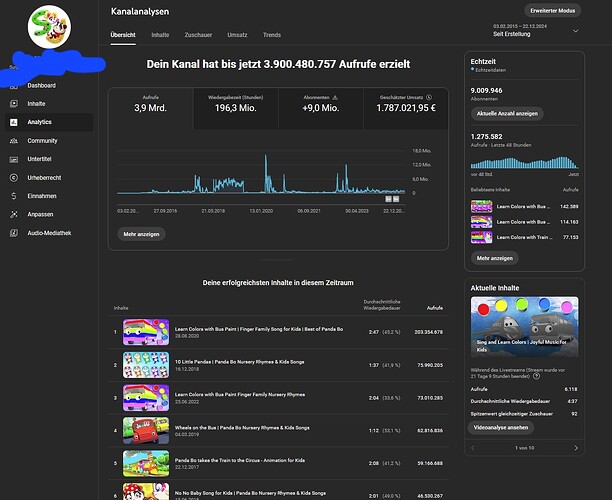Viewport: 612px width, 500px height.
Task: Select the Analytics sidebar icon
Action: 14,122
